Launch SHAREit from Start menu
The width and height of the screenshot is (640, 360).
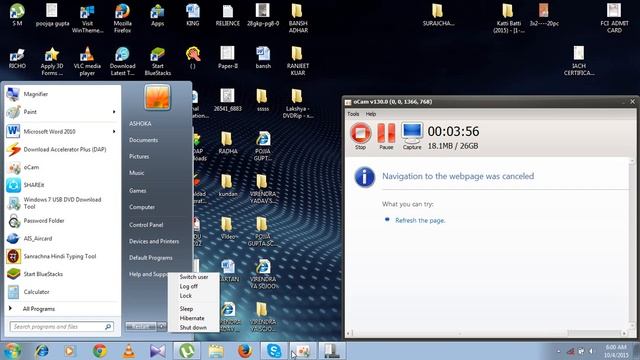[61, 185]
